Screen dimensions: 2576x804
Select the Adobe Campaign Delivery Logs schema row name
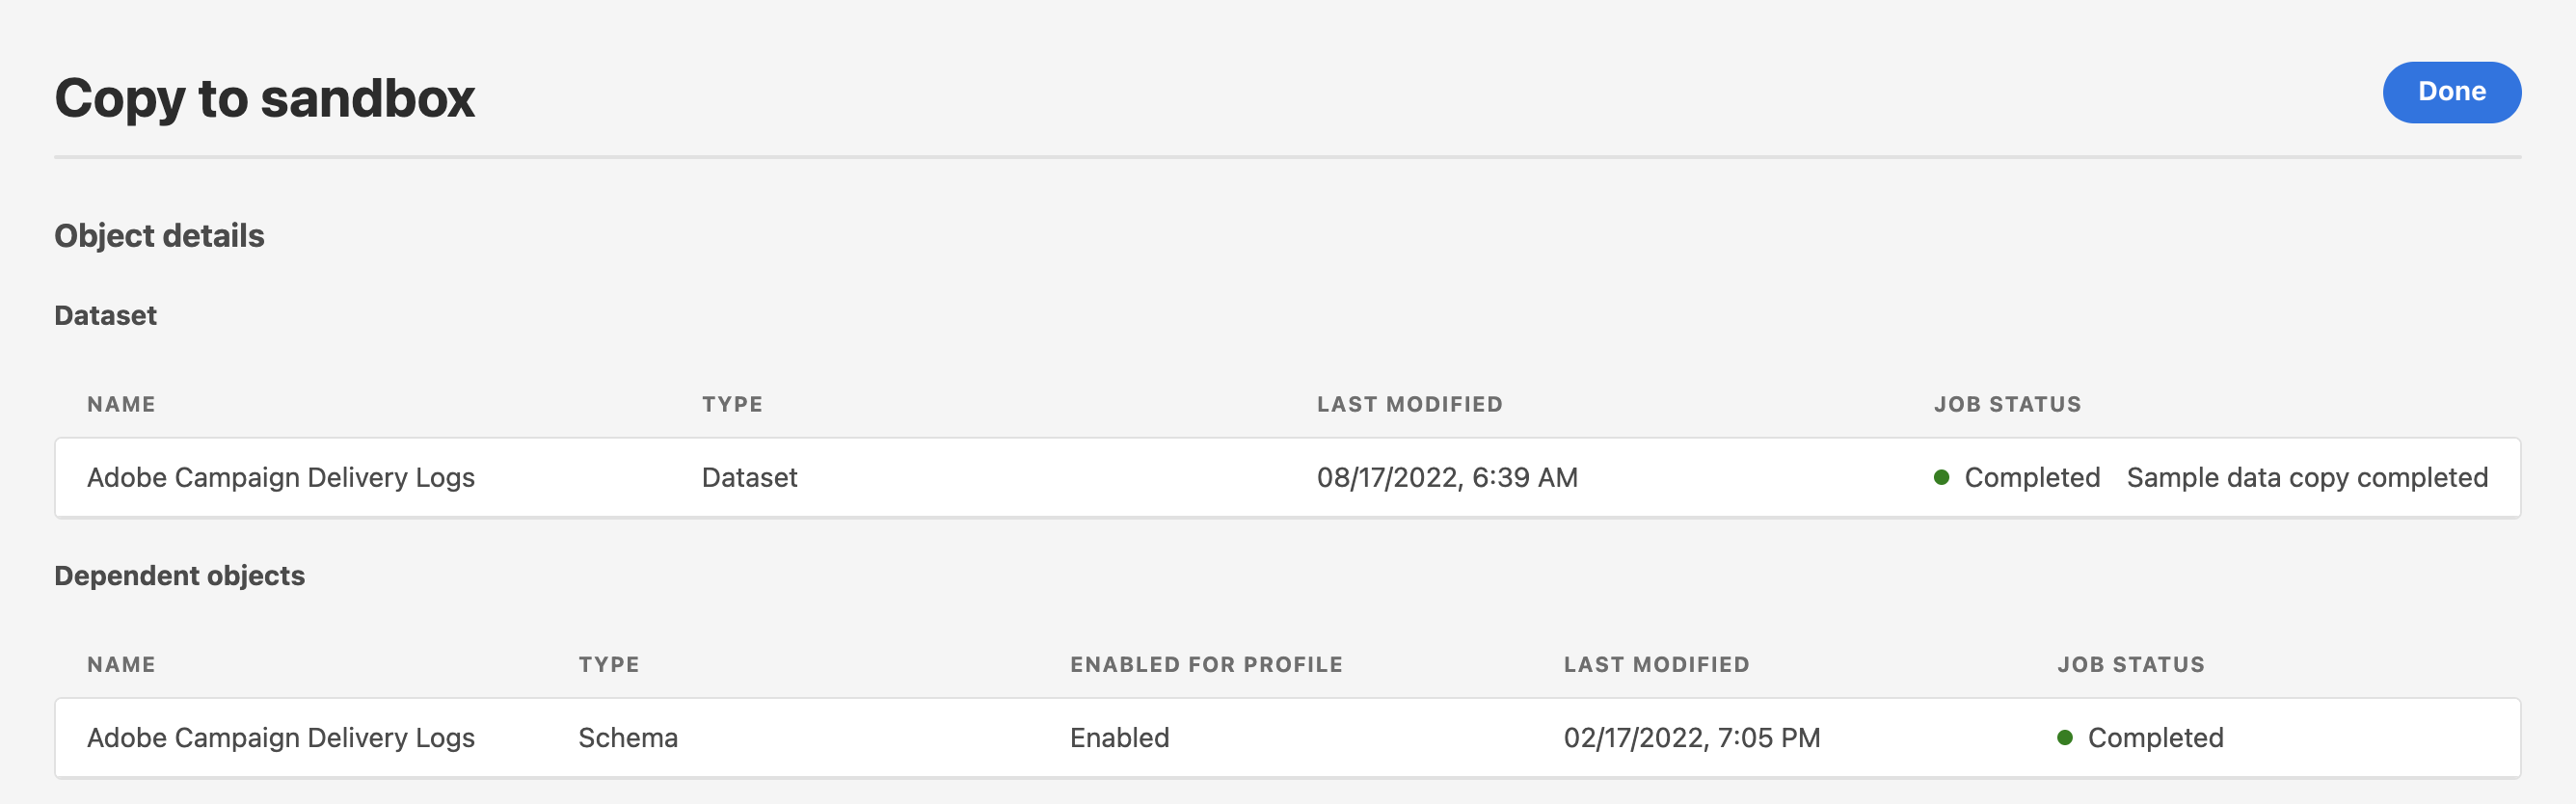[x=281, y=737]
